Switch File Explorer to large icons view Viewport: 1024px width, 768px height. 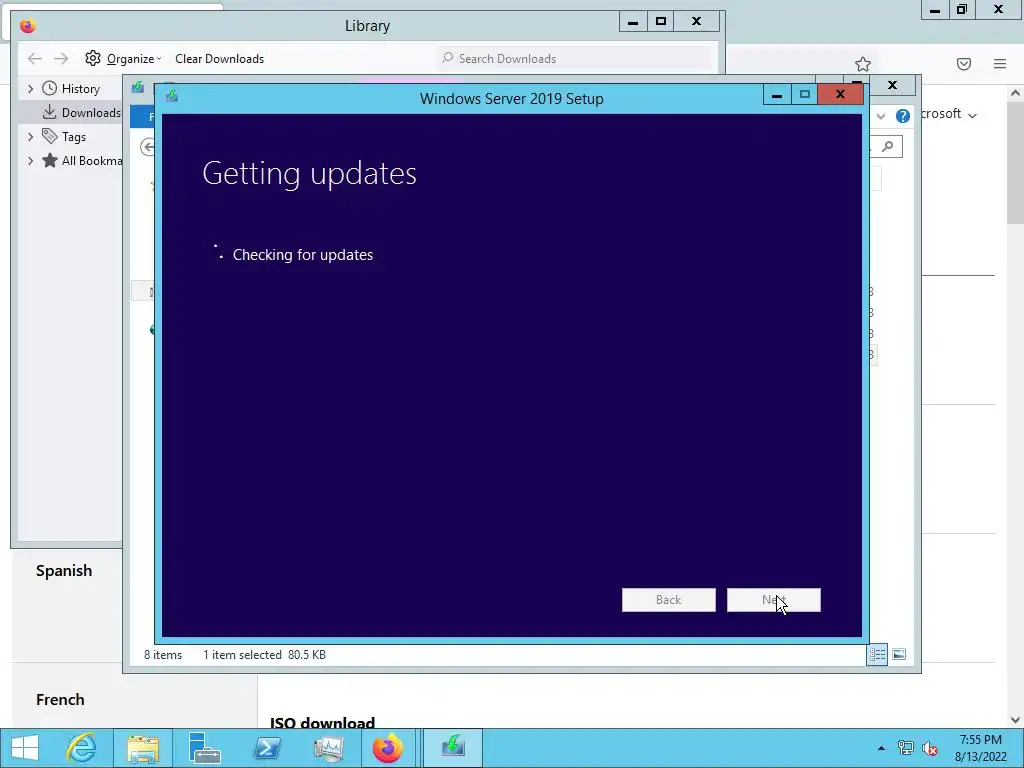pos(899,654)
